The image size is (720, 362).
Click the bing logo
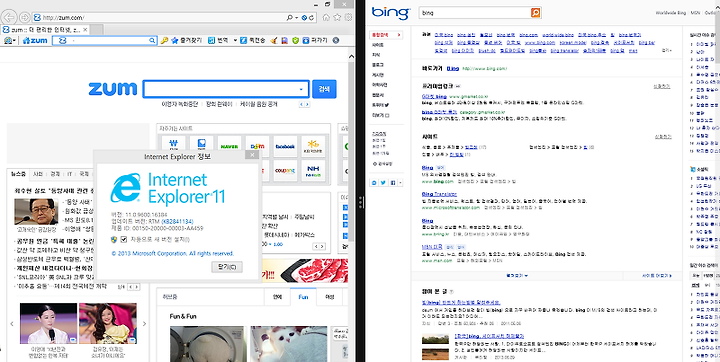[391, 13]
